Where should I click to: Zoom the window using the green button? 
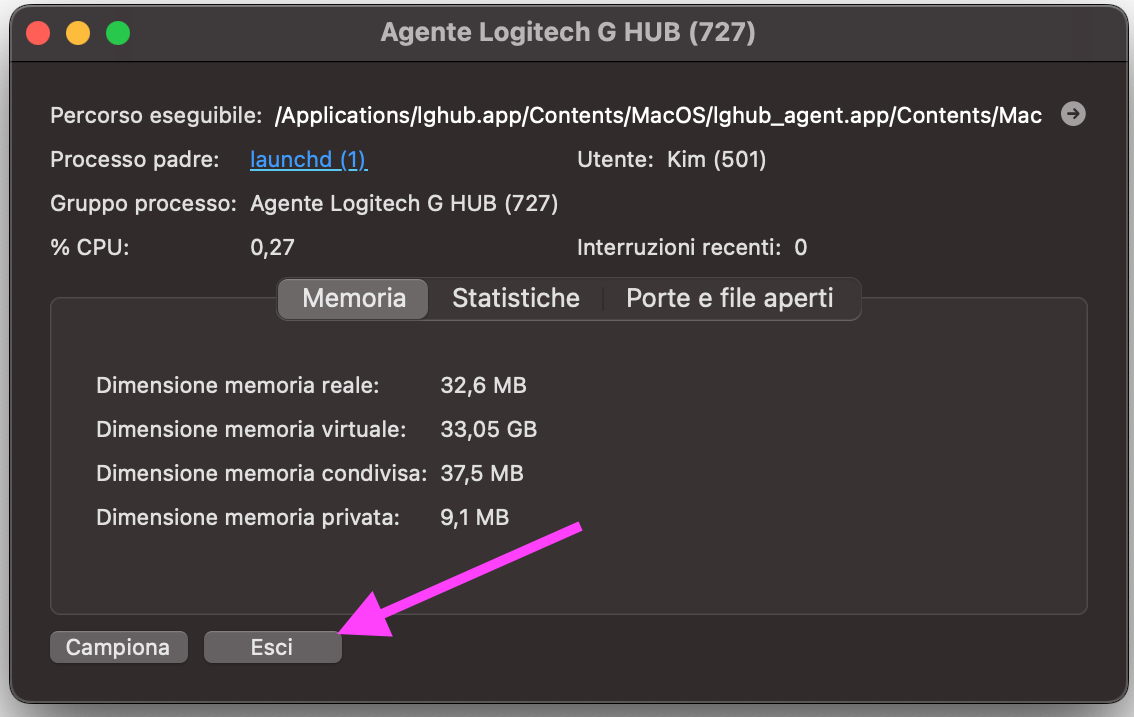coord(118,33)
